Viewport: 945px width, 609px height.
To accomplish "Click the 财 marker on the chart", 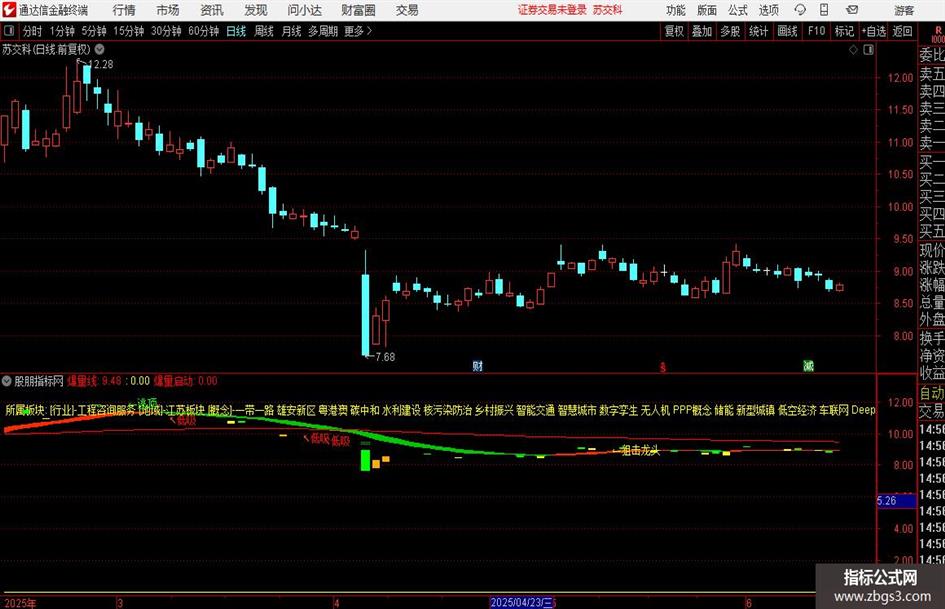I will tap(477, 366).
